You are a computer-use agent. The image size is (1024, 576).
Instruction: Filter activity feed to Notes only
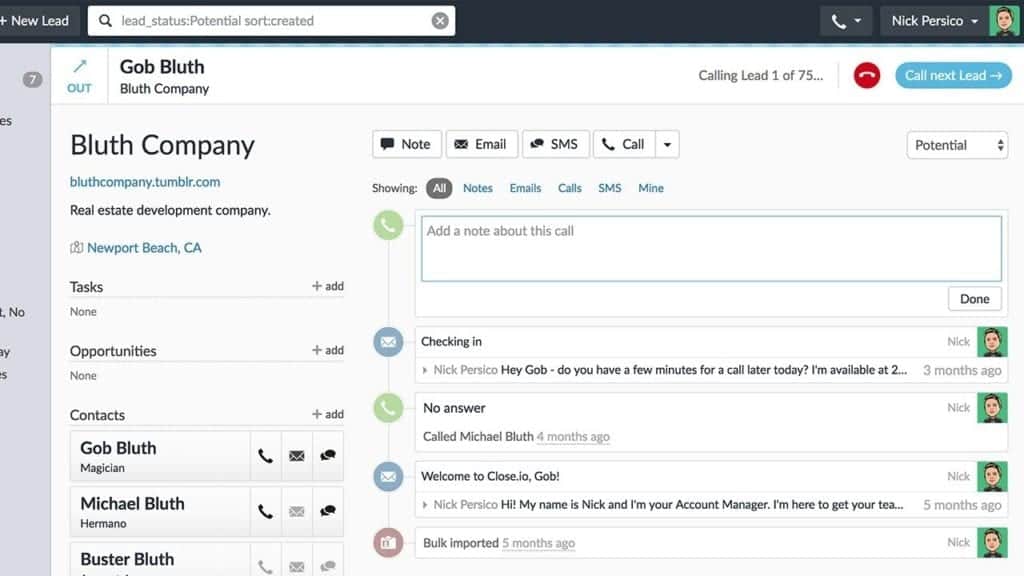[x=477, y=188]
